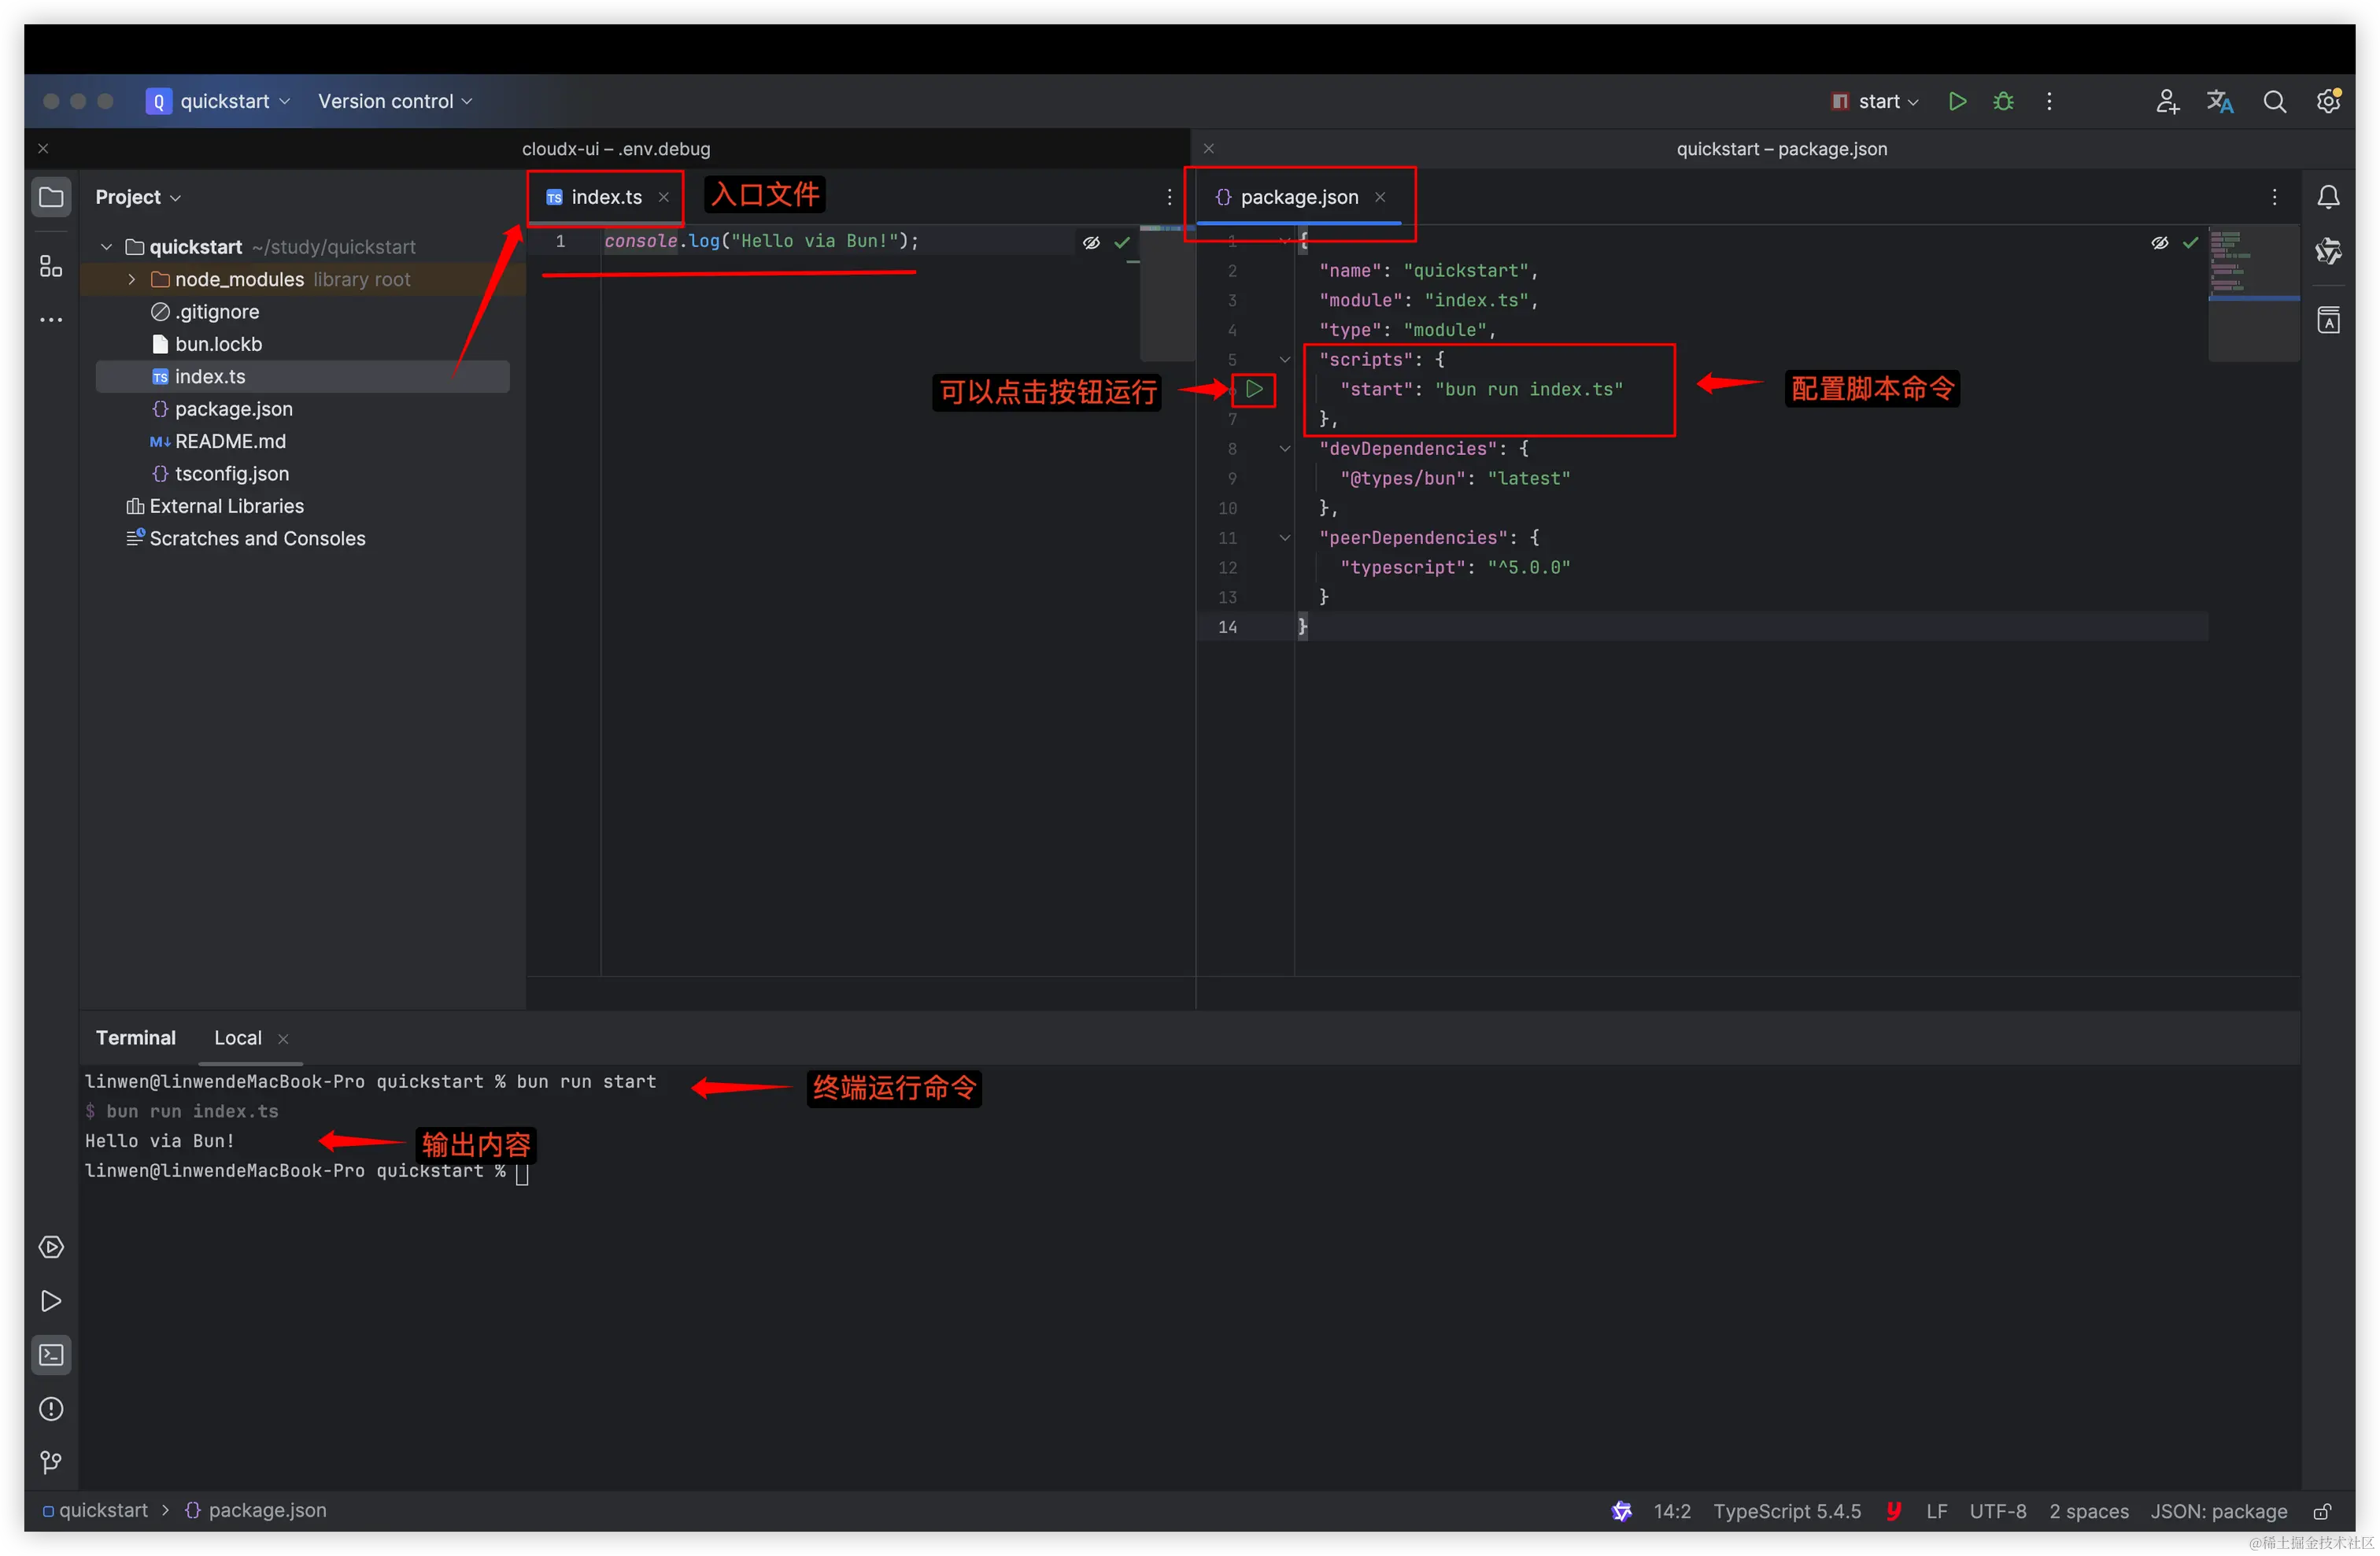Open the Terminal tool window icon

[x=51, y=1355]
